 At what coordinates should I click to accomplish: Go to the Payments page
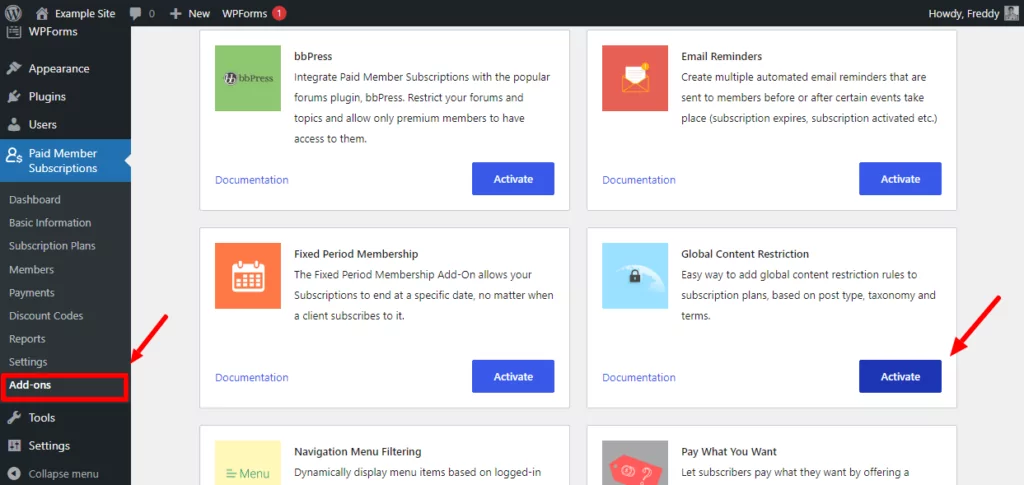[x=32, y=292]
